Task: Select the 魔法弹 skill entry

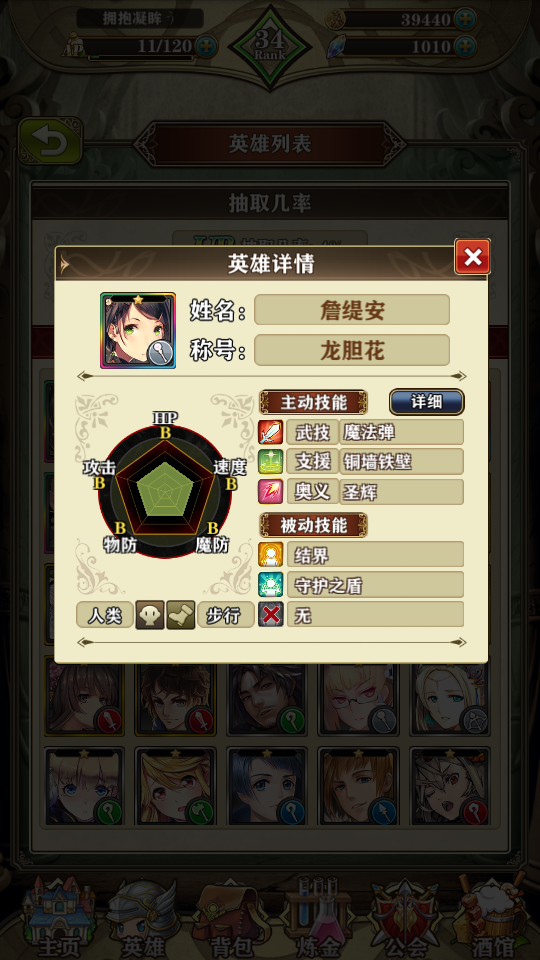Action: point(402,432)
